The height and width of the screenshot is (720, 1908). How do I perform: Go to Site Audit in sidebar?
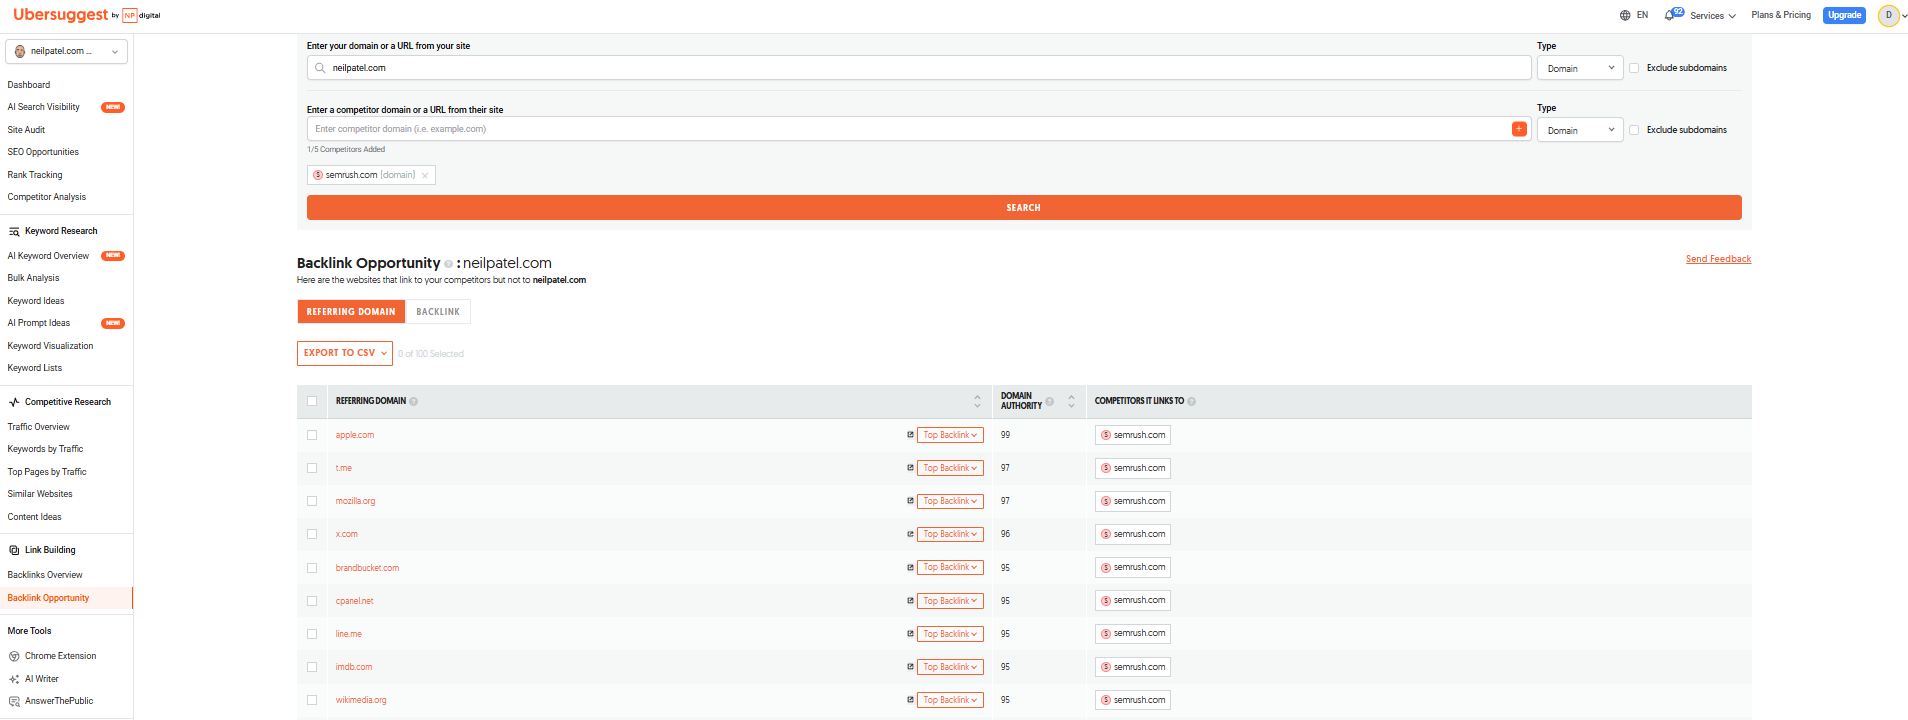click(x=26, y=130)
